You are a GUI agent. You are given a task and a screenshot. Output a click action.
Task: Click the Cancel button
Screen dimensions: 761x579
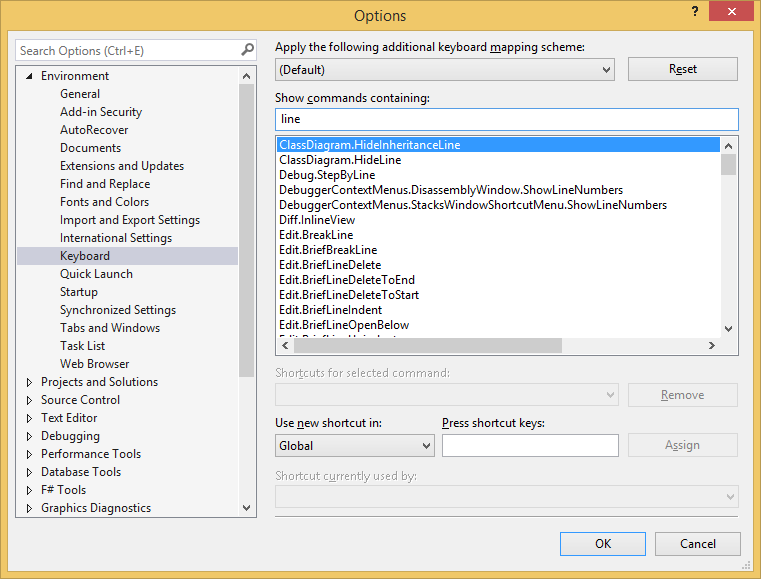[x=697, y=544]
